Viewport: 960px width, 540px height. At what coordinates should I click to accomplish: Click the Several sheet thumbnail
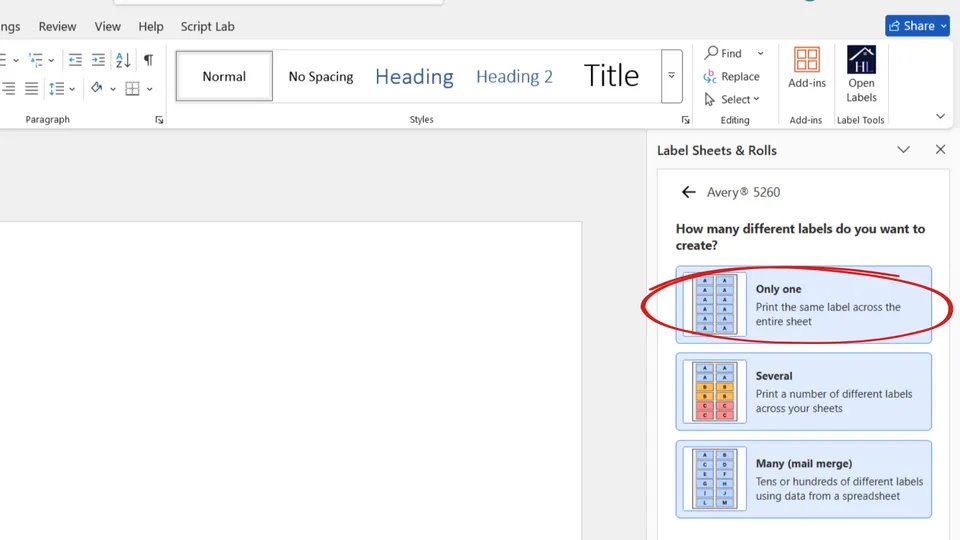tap(714, 391)
